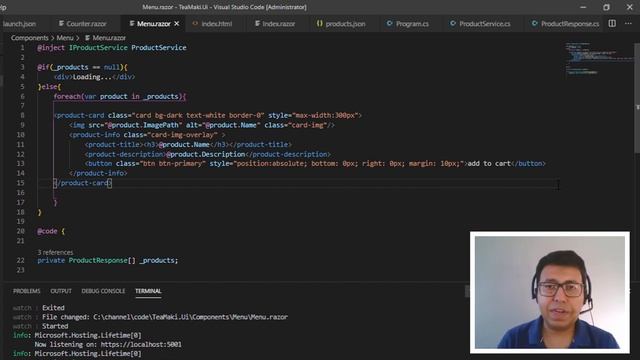The width and height of the screenshot is (640, 360).
Task: Select the TERMINAL panel tab
Action: coord(148,291)
